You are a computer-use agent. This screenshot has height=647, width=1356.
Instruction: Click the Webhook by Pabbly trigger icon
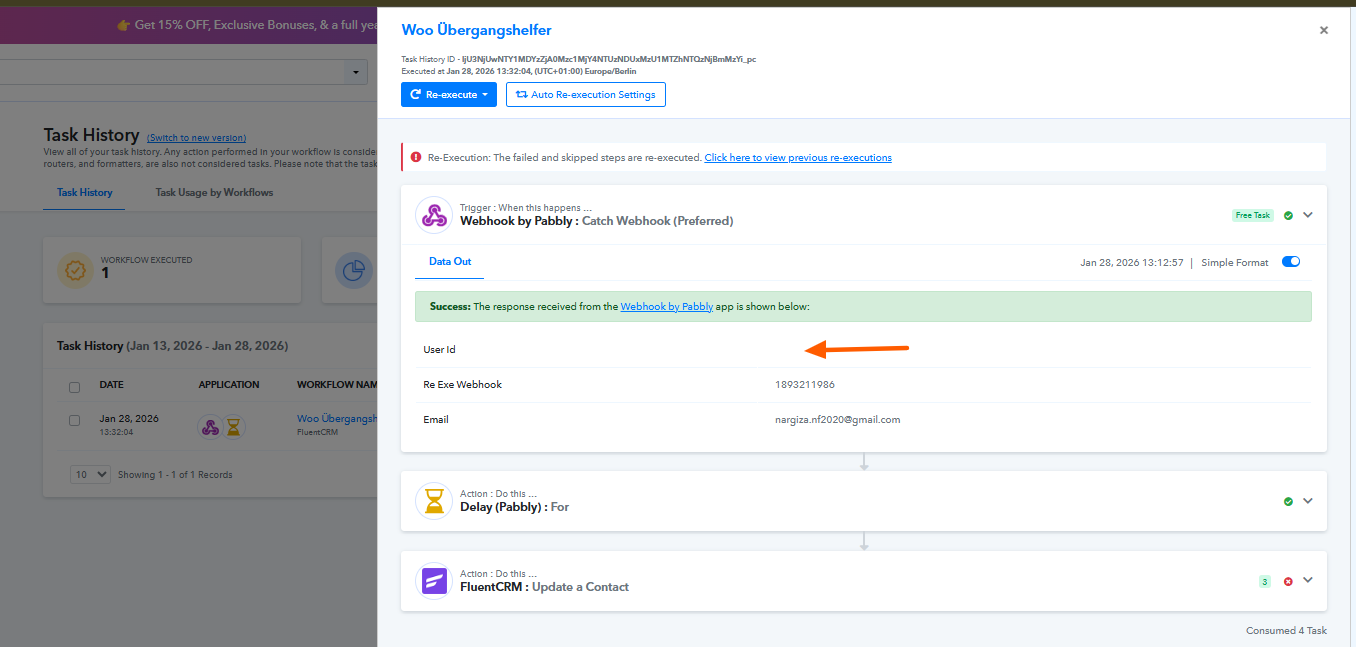click(x=434, y=215)
